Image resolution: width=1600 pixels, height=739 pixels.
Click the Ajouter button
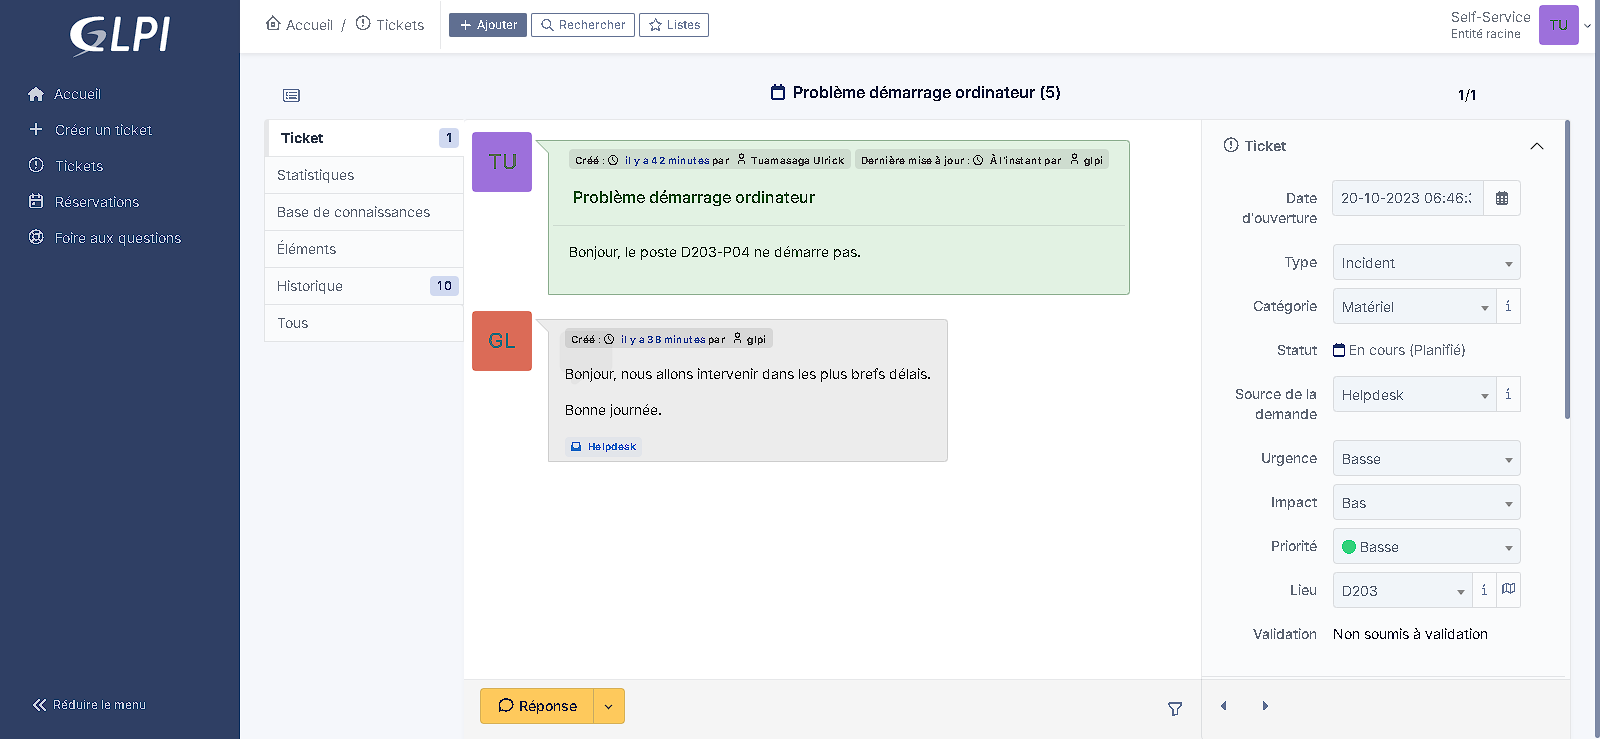point(488,25)
